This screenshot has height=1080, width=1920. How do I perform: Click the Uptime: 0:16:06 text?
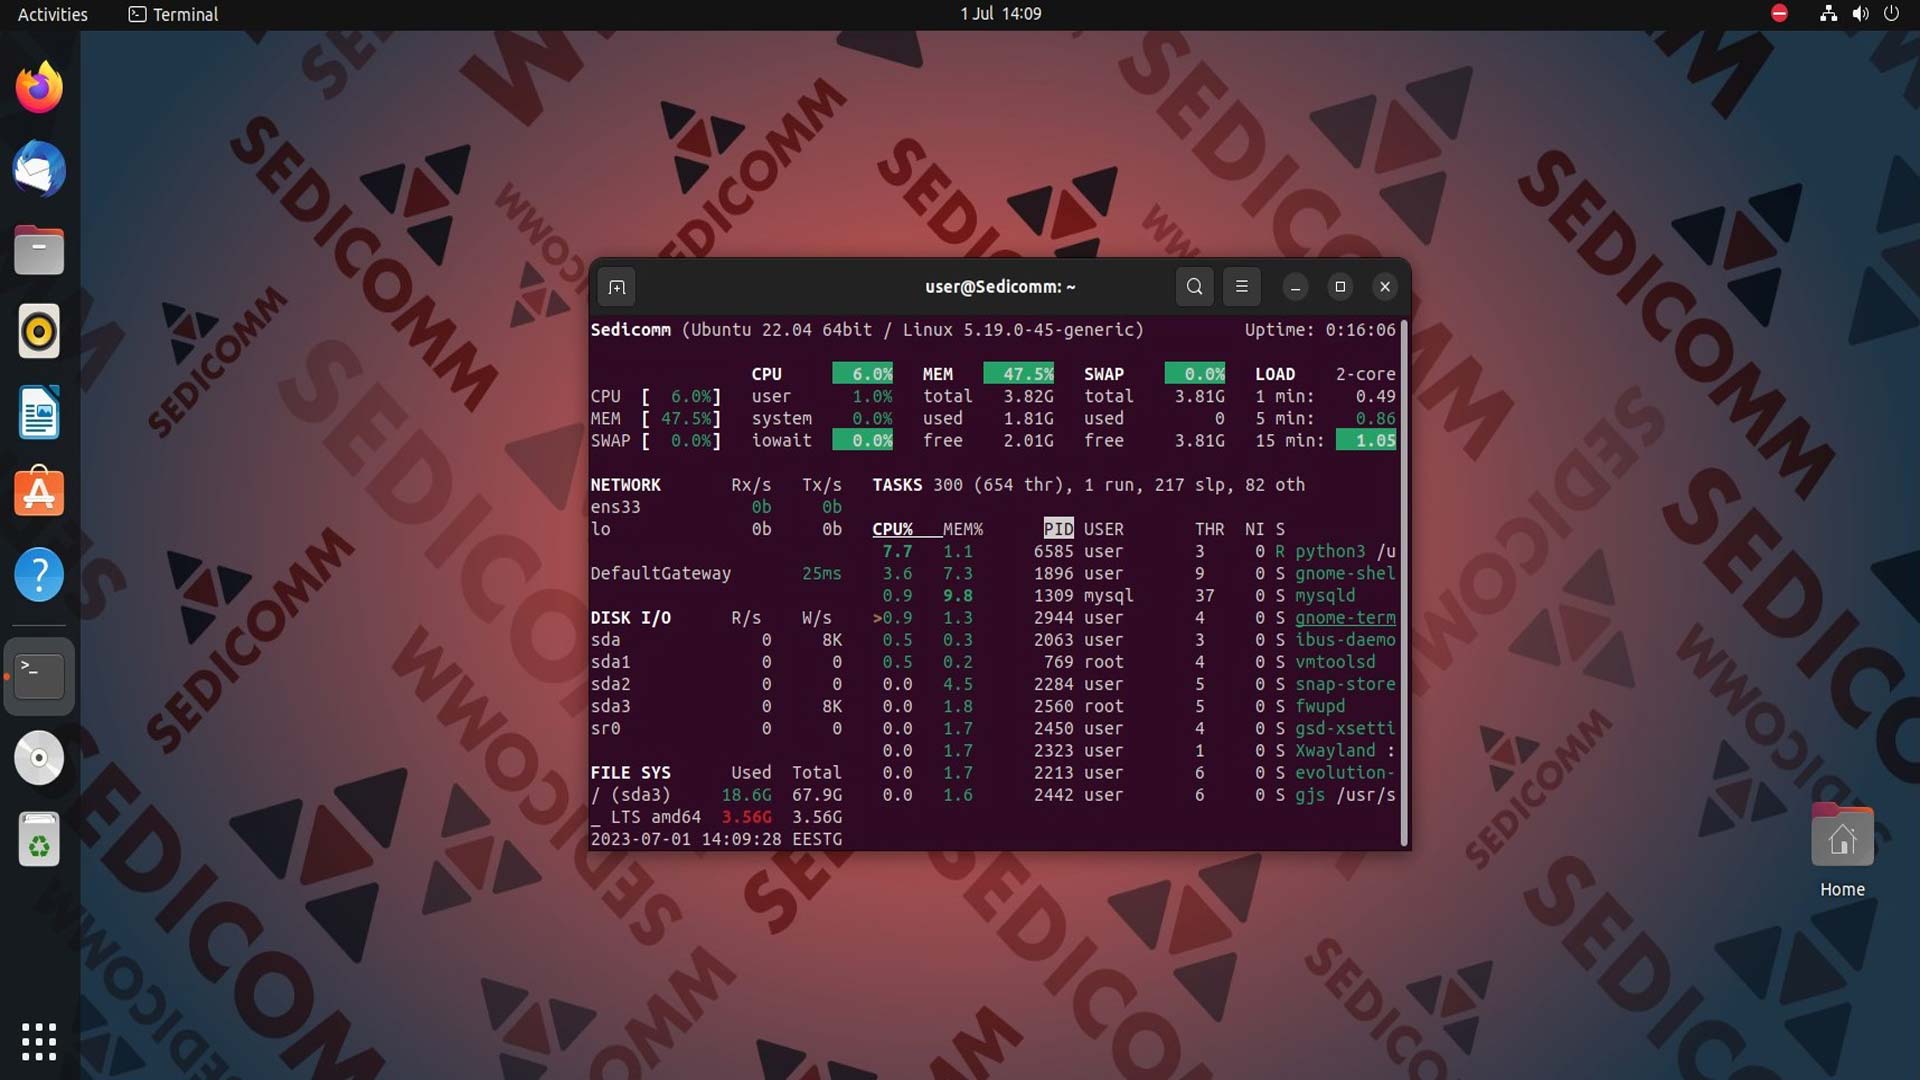tap(1320, 330)
